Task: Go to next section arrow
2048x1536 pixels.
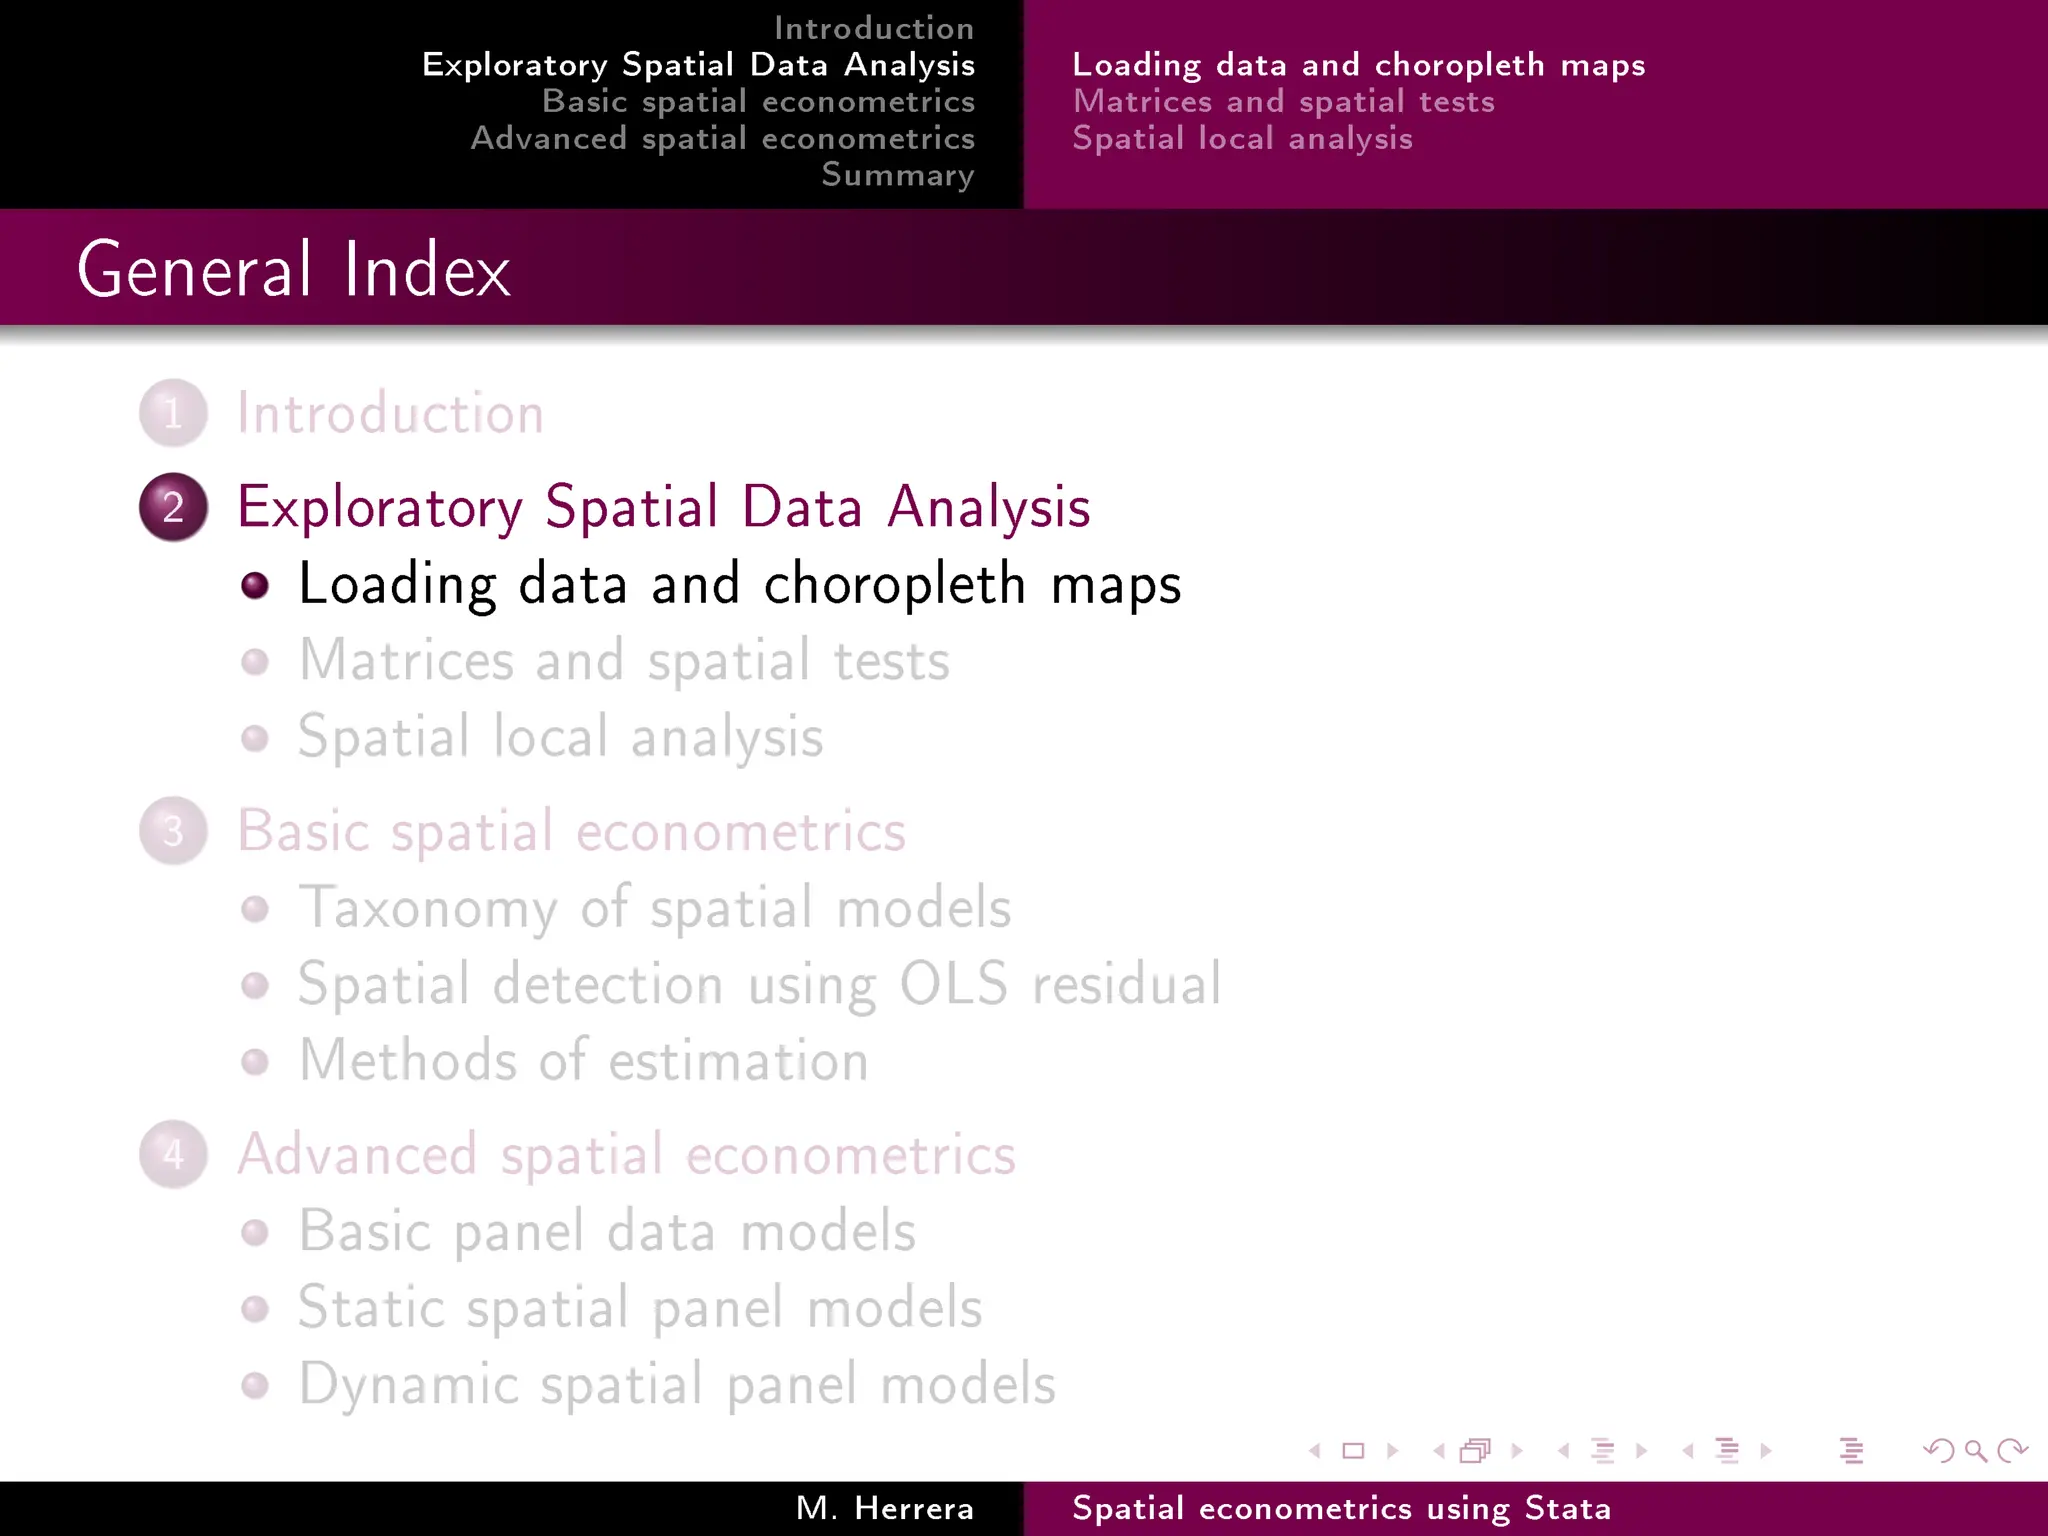Action: (1766, 1451)
